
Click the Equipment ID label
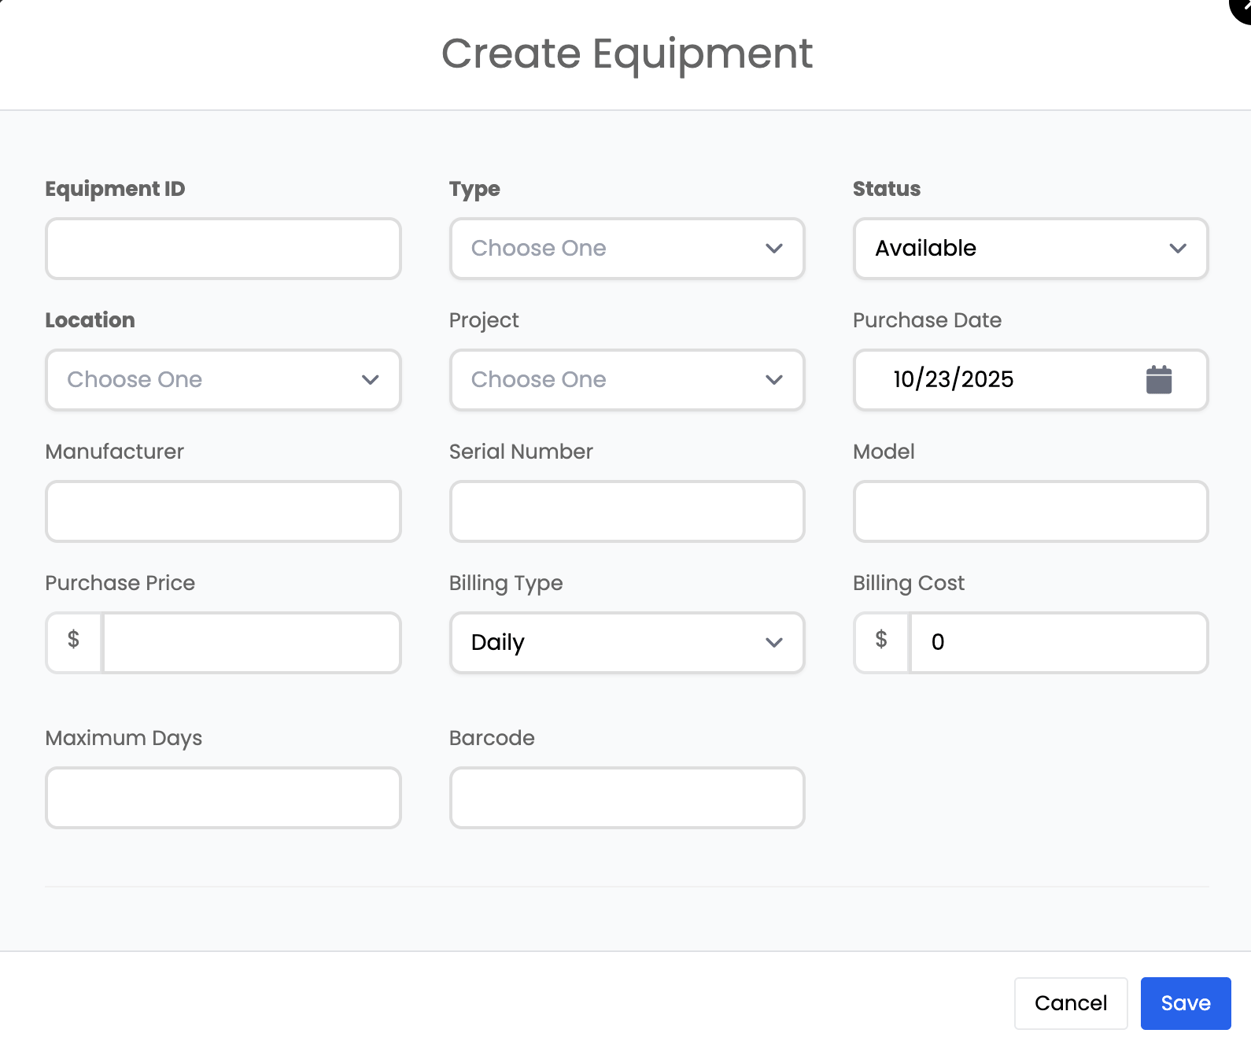[115, 189]
